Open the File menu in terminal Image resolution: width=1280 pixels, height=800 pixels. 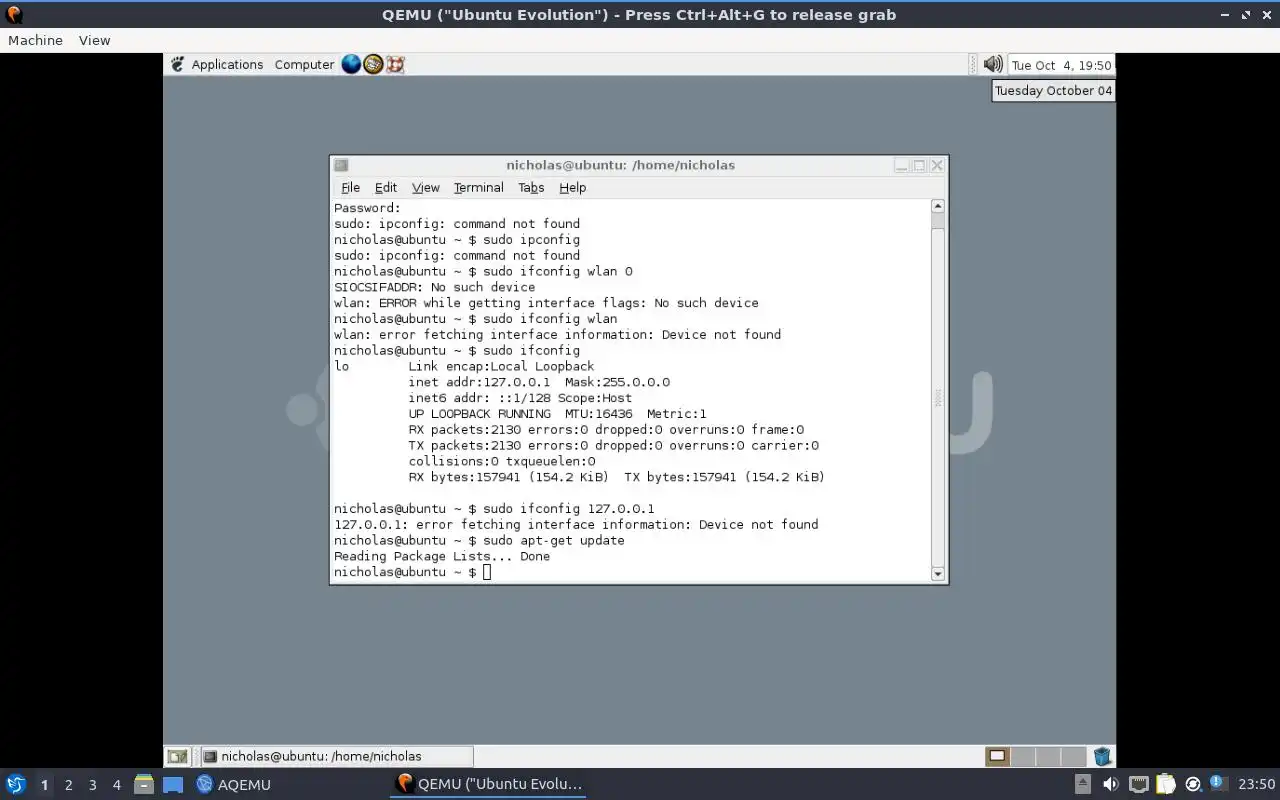pos(350,187)
